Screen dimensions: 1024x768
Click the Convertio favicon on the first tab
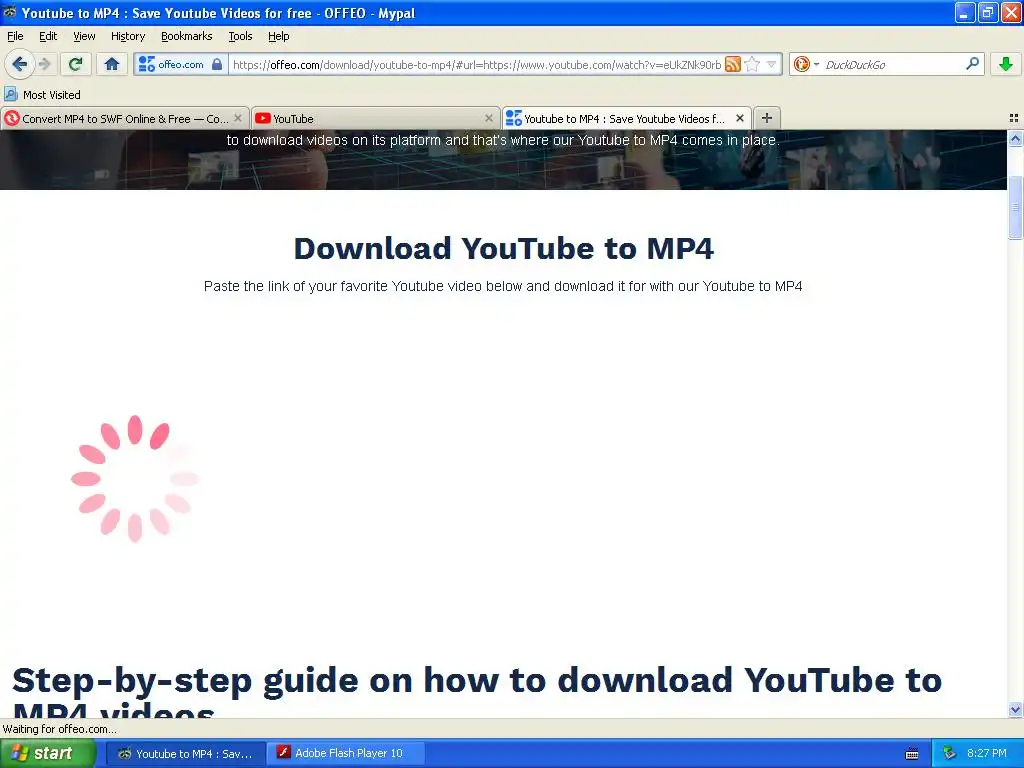12,118
